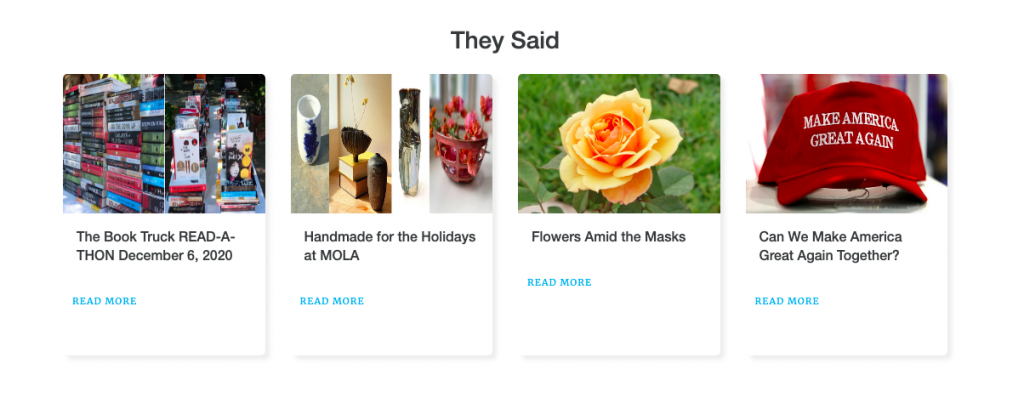1024x403 pixels.
Task: Click Read More under Flowers Amid the Masks
Action: click(559, 283)
